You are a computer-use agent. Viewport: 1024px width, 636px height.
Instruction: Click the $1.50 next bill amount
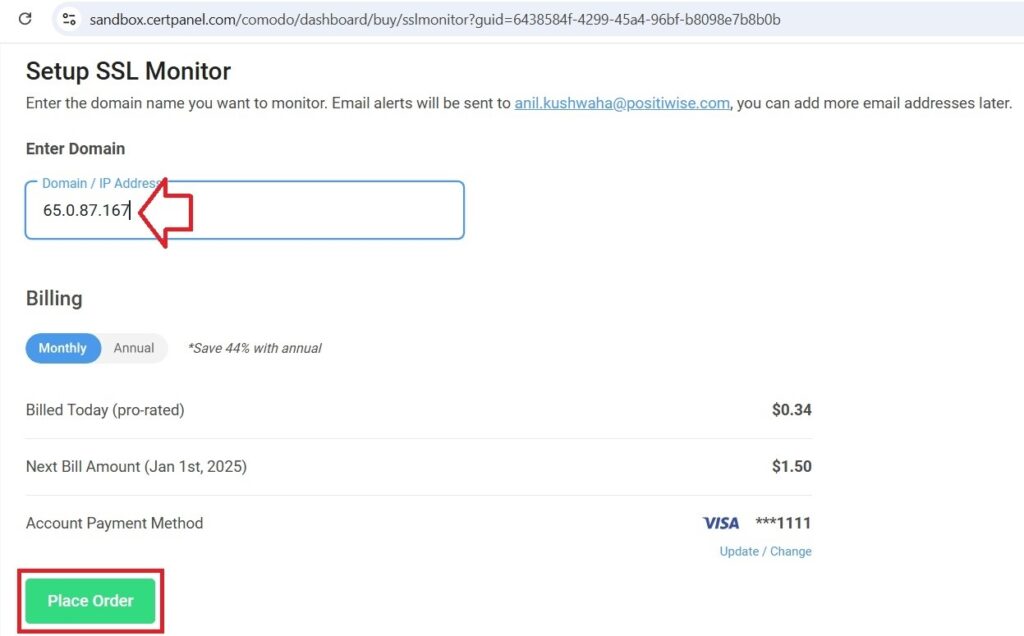pyautogui.click(x=792, y=466)
